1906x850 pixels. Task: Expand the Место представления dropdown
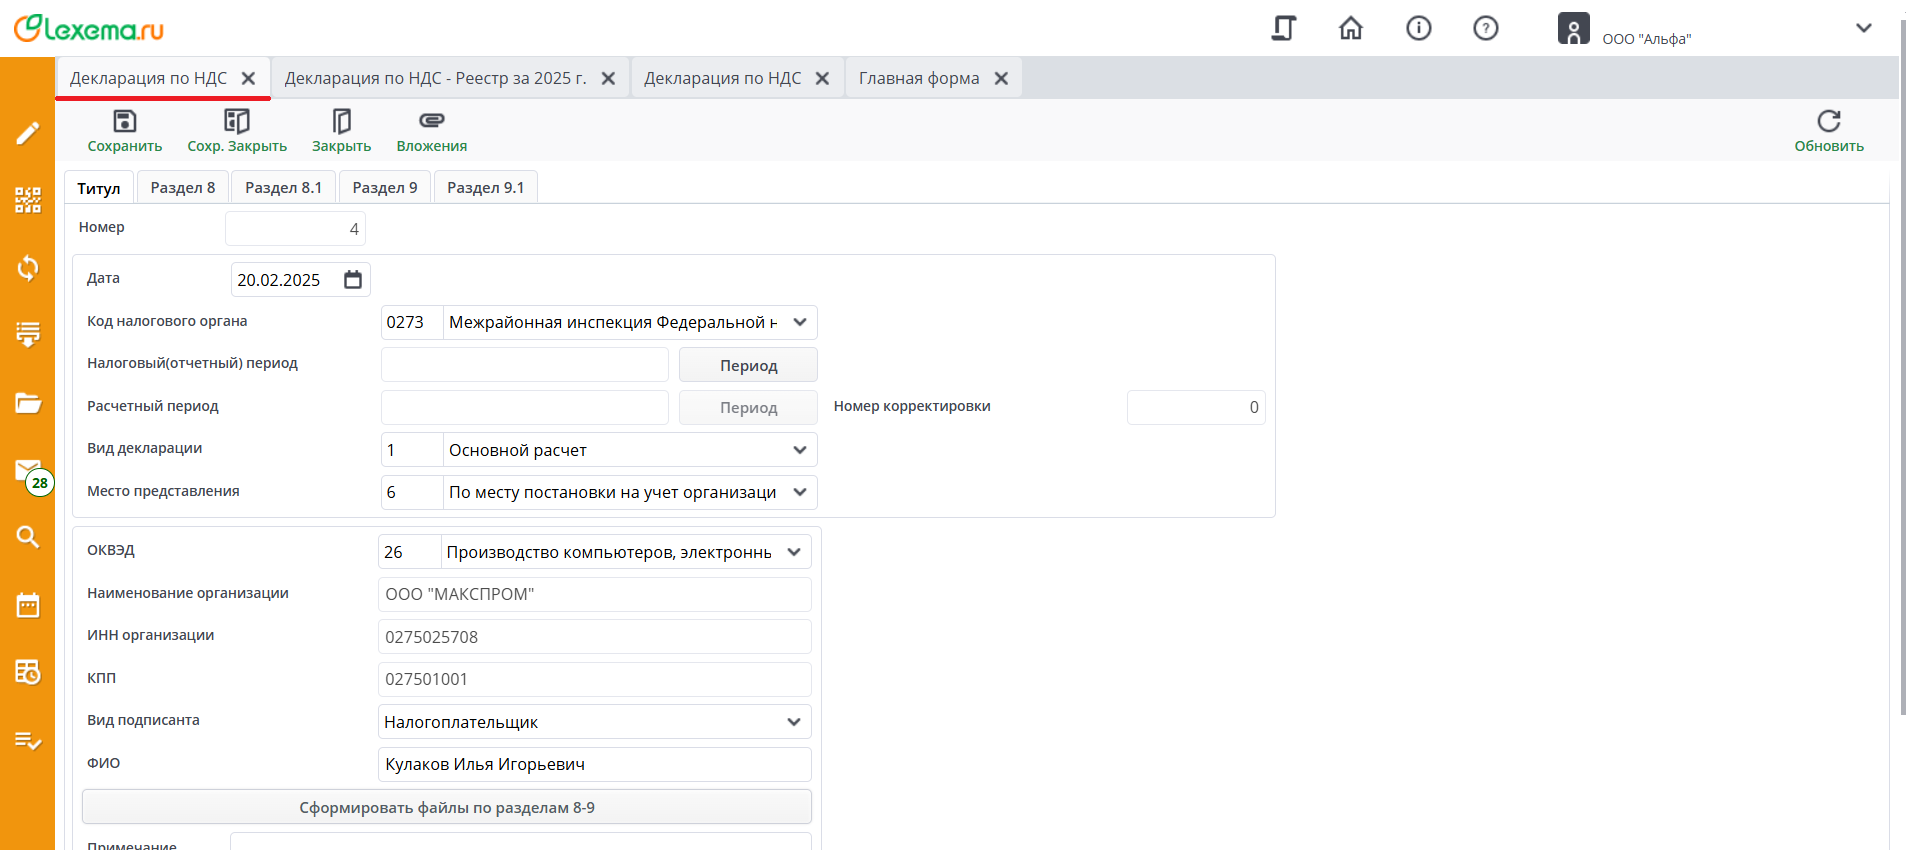799,492
